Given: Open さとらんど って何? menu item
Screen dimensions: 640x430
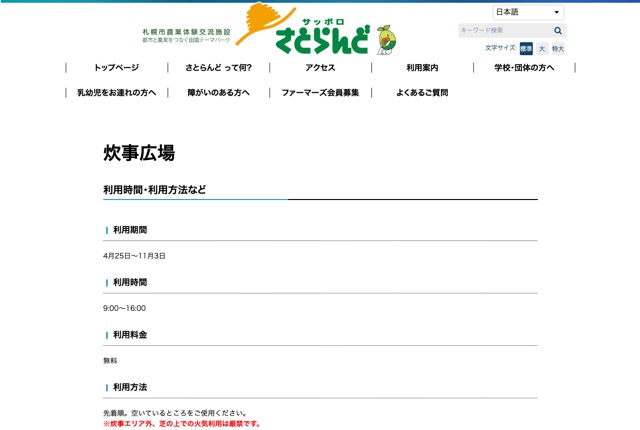Looking at the screenshot, I should click(218, 68).
